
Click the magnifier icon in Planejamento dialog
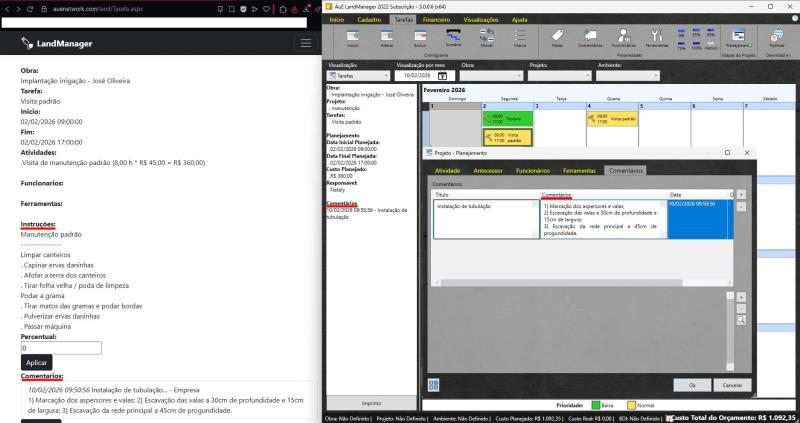pos(740,320)
